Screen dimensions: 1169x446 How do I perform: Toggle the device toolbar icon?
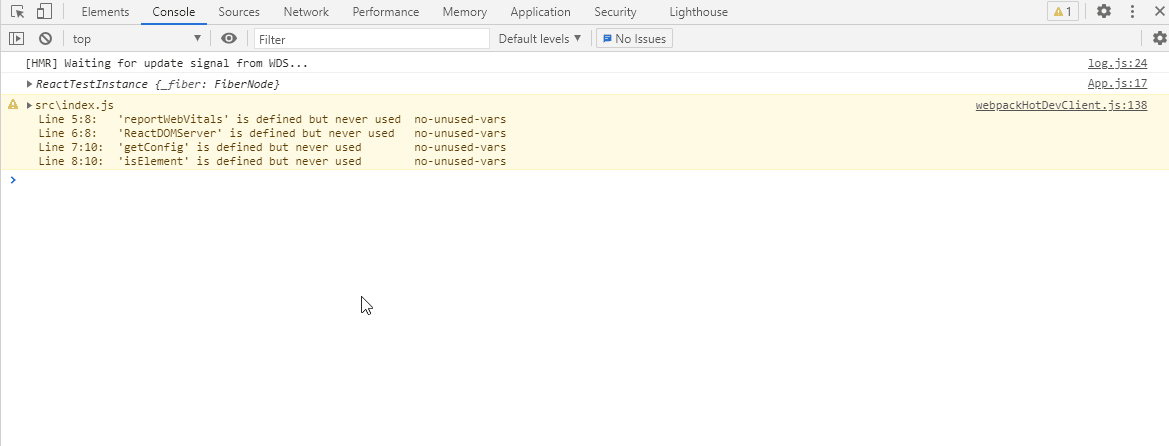coord(44,12)
